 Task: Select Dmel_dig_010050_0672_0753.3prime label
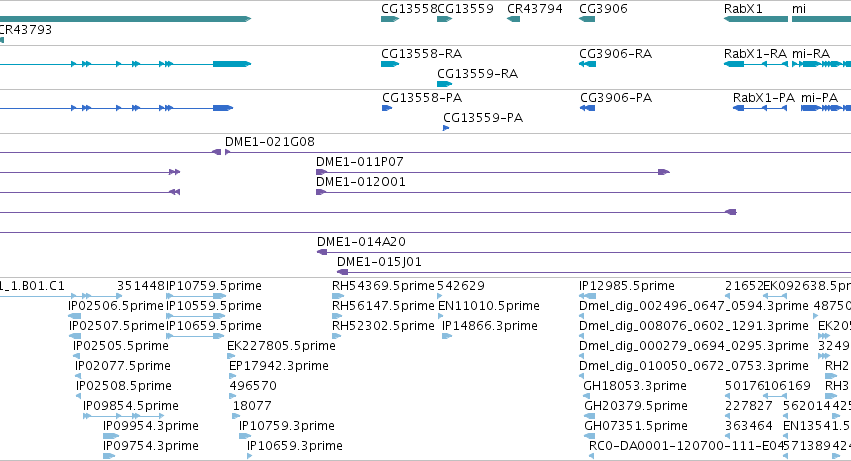coord(694,366)
